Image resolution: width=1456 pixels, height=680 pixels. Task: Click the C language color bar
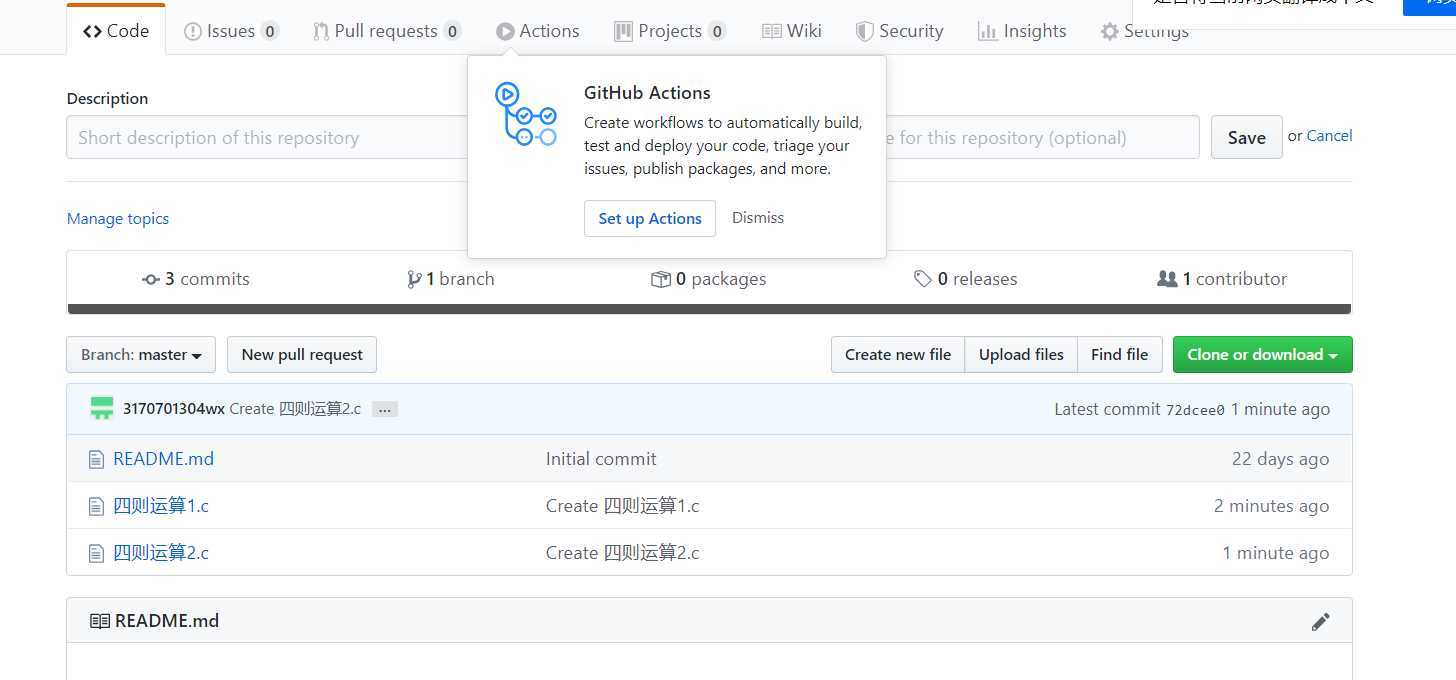tap(709, 309)
